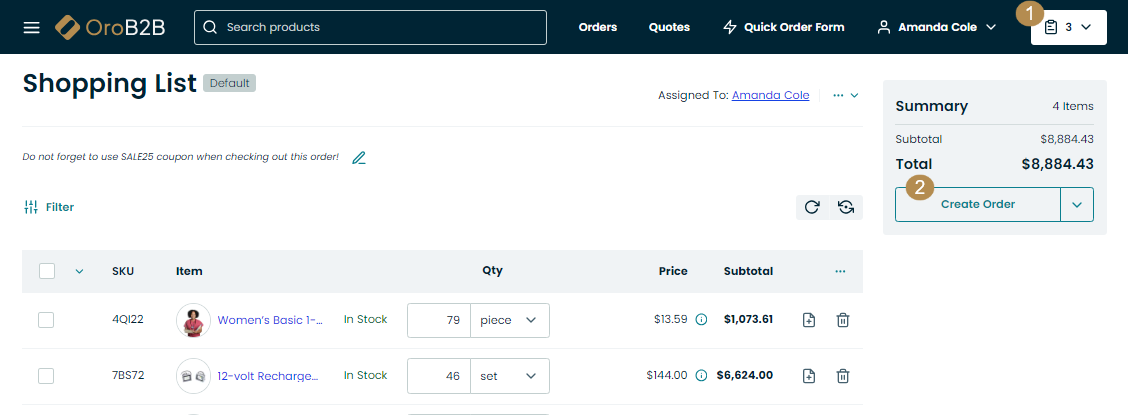Check the 7BS72 row checkbox
This screenshot has height=415, width=1128.
[x=46, y=376]
